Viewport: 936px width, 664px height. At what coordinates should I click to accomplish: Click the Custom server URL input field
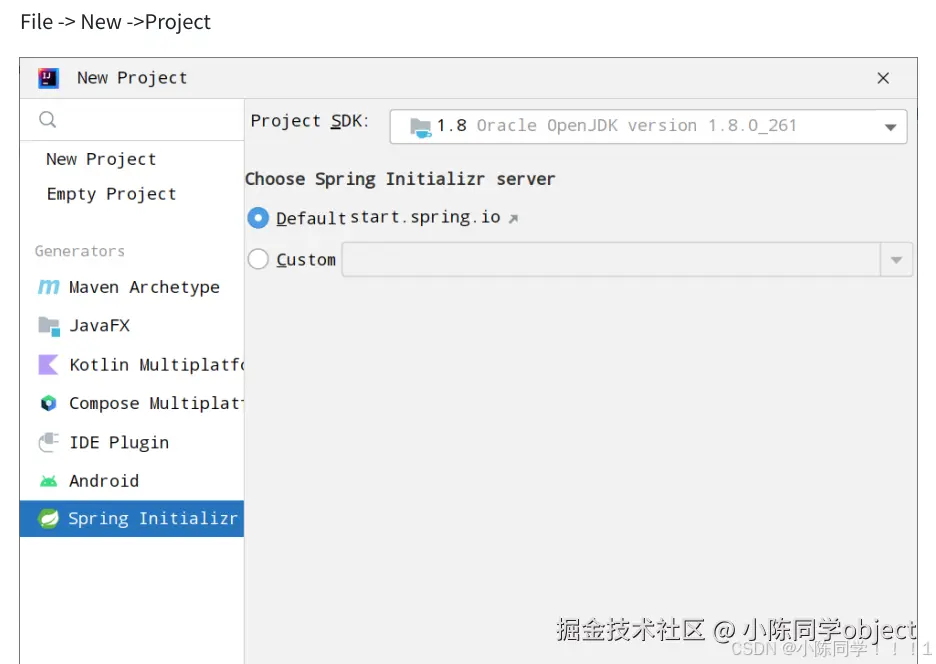point(610,260)
